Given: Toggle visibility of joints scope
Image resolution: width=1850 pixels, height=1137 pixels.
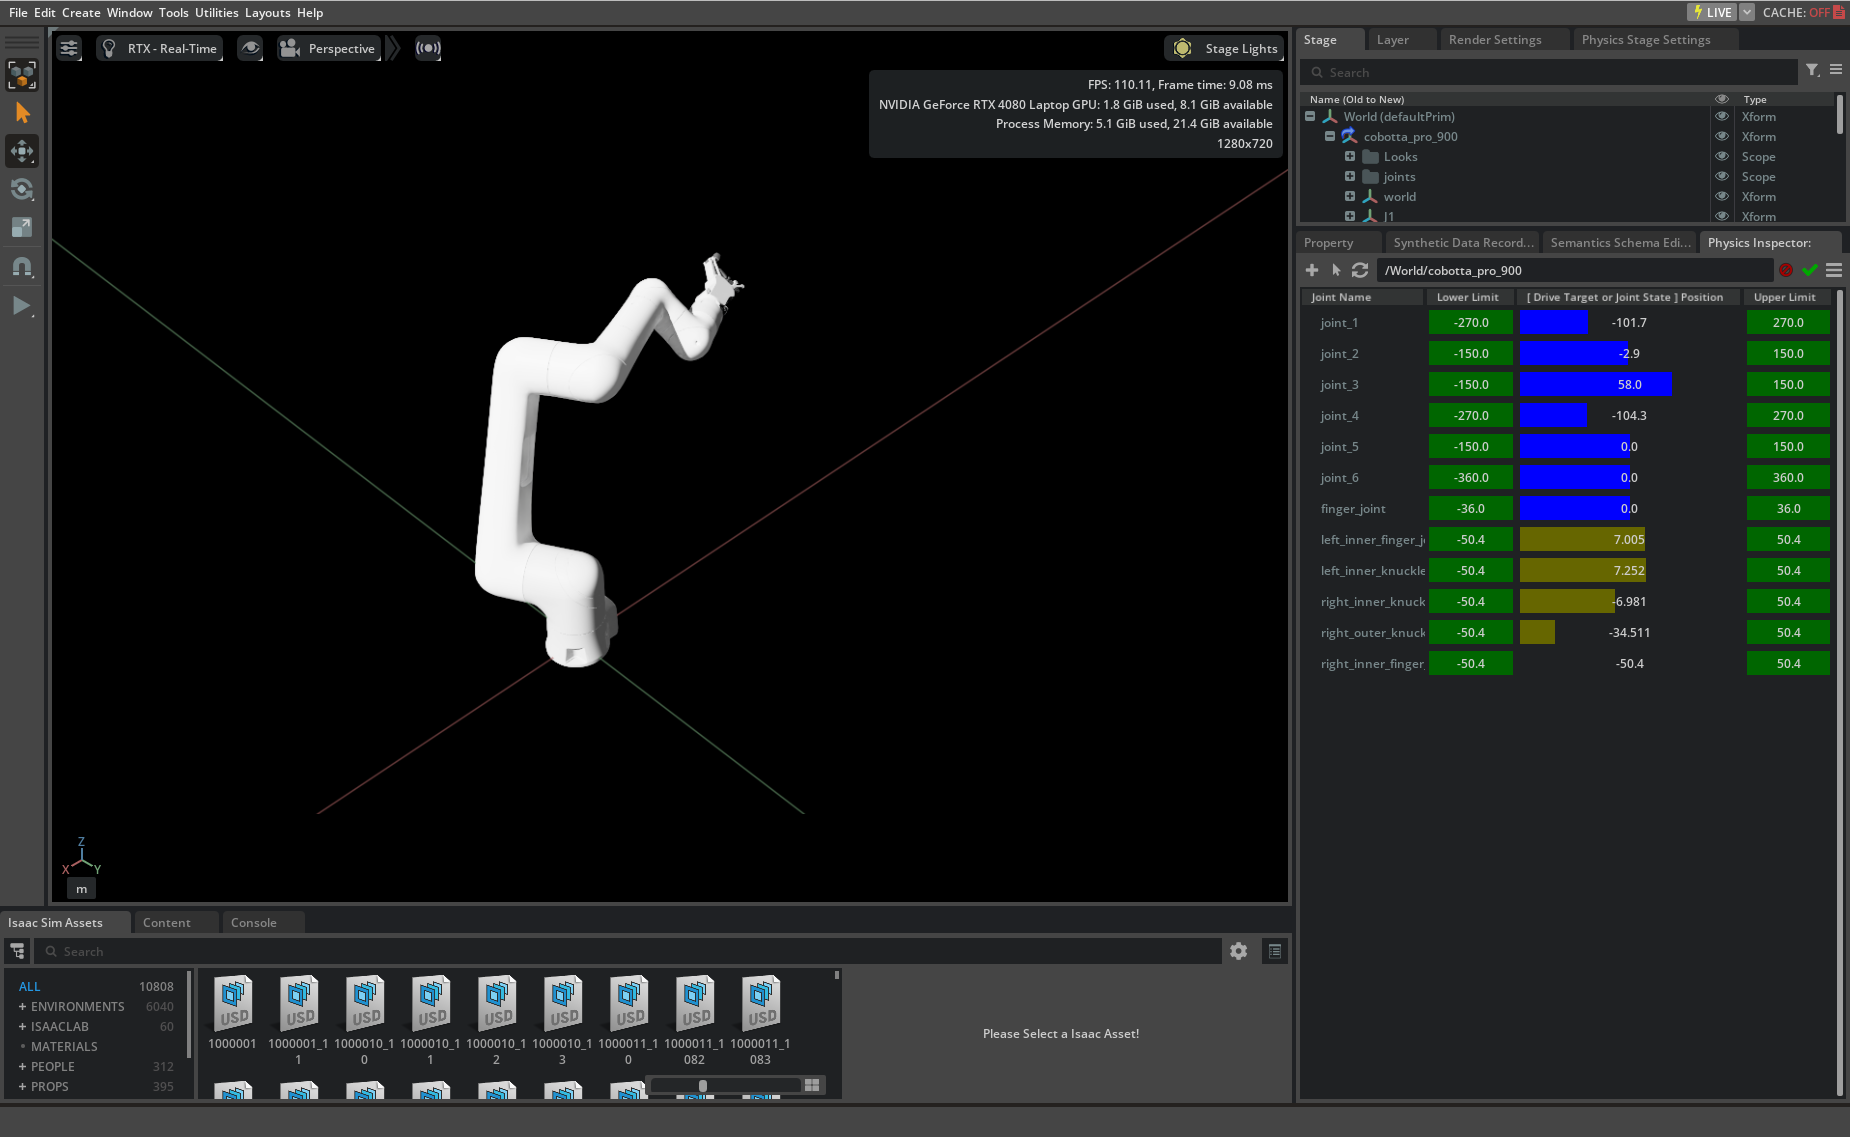Looking at the screenshot, I should (1722, 176).
